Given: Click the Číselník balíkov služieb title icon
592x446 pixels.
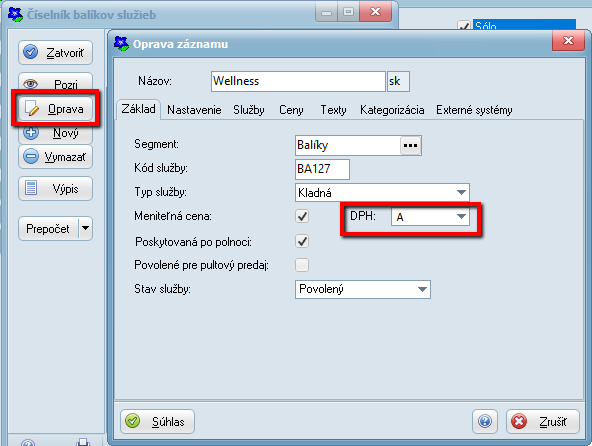Looking at the screenshot, I should click(15, 14).
